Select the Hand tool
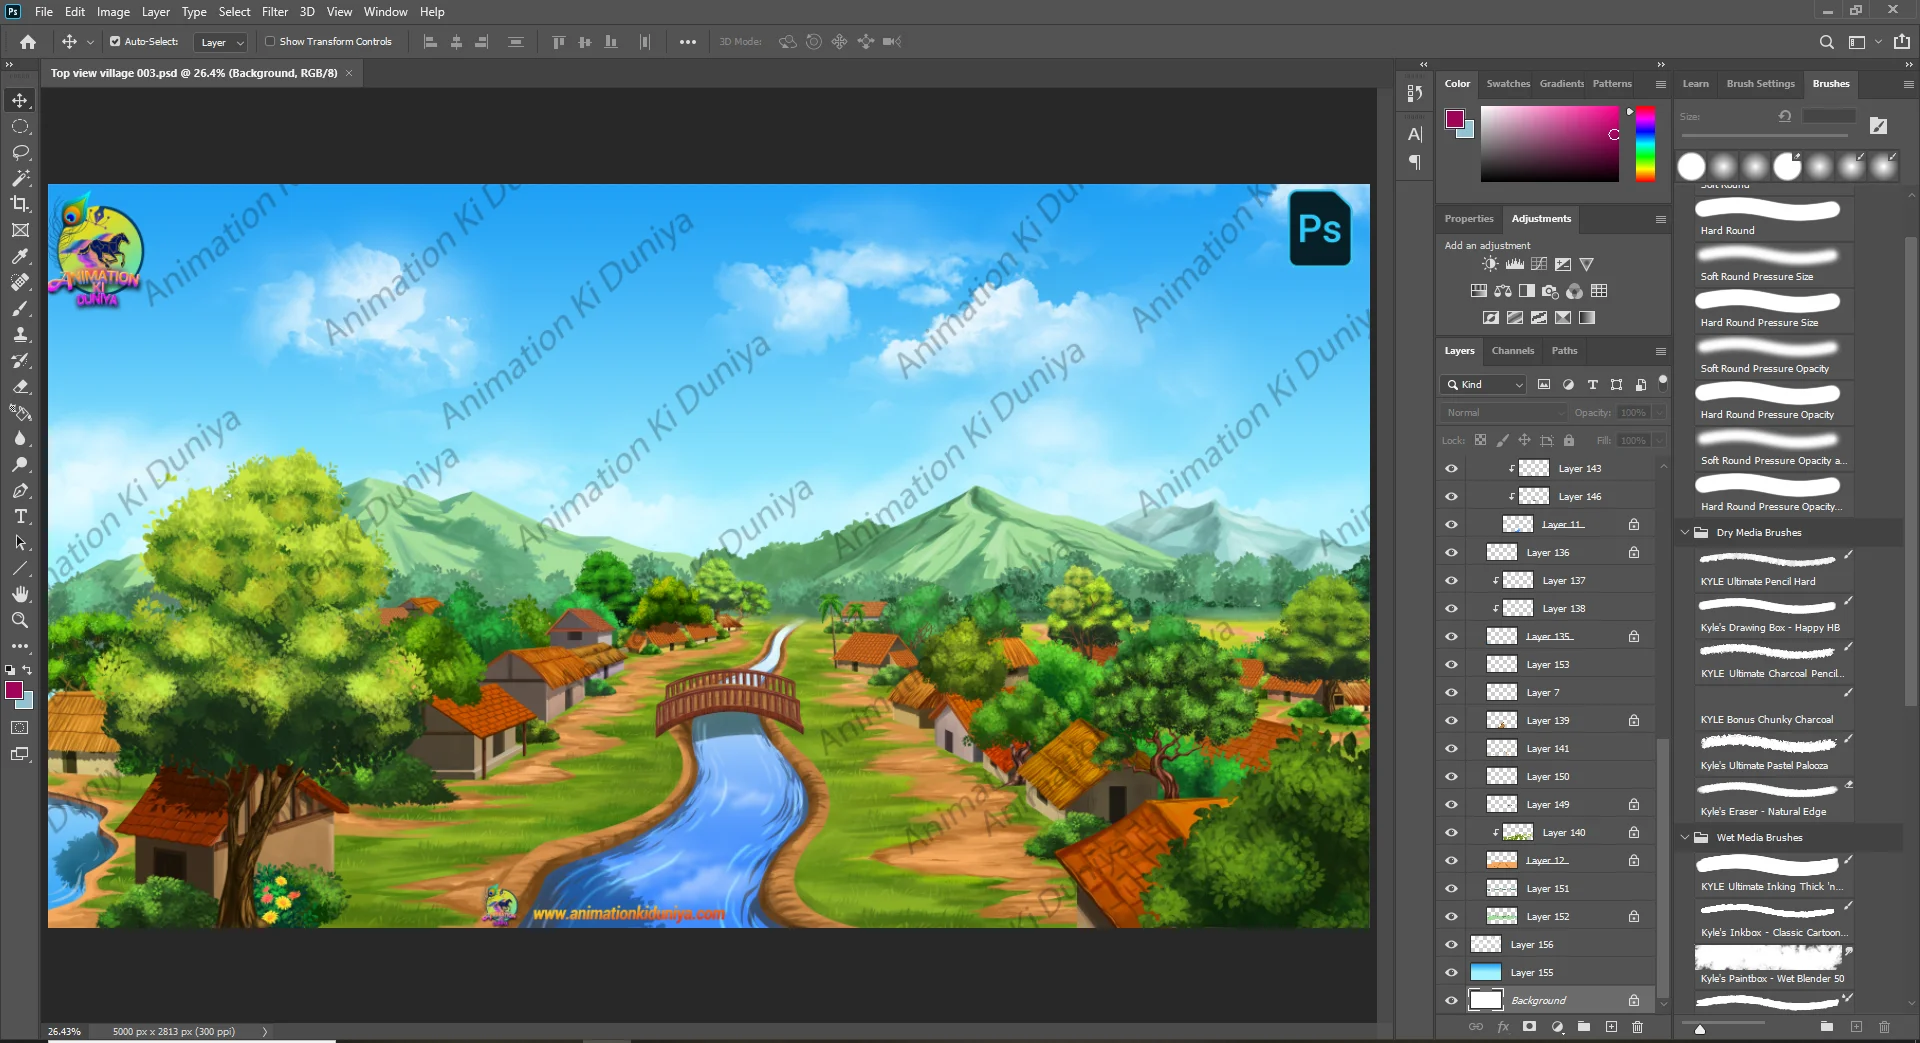This screenshot has width=1920, height=1043. coord(20,595)
